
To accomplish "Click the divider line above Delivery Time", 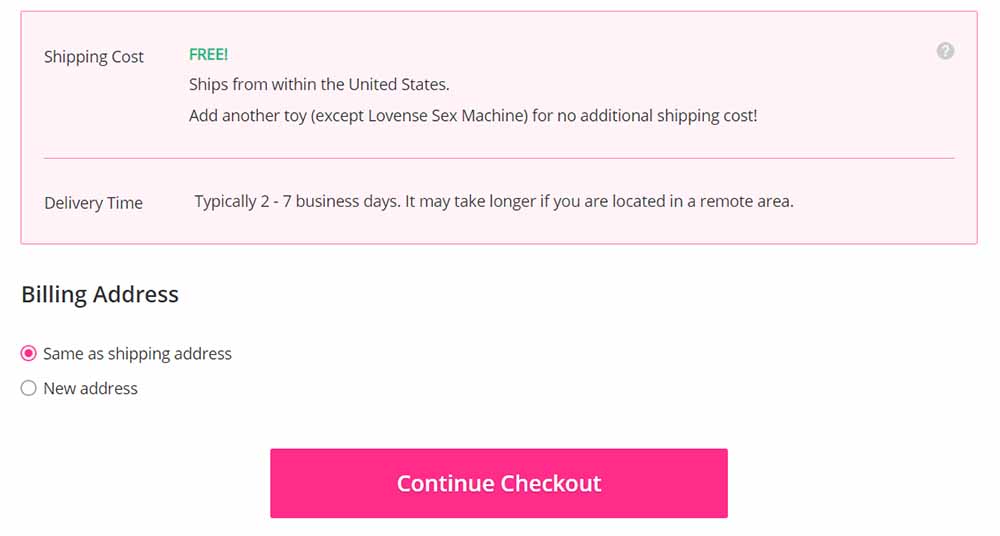I will click(499, 158).
